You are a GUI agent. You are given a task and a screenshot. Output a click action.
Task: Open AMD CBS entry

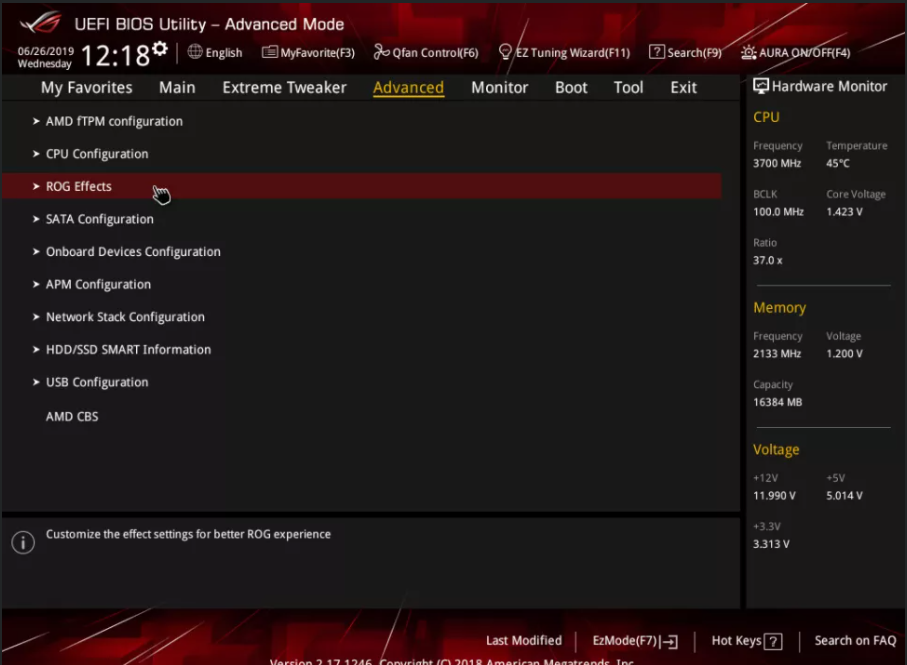click(x=72, y=417)
